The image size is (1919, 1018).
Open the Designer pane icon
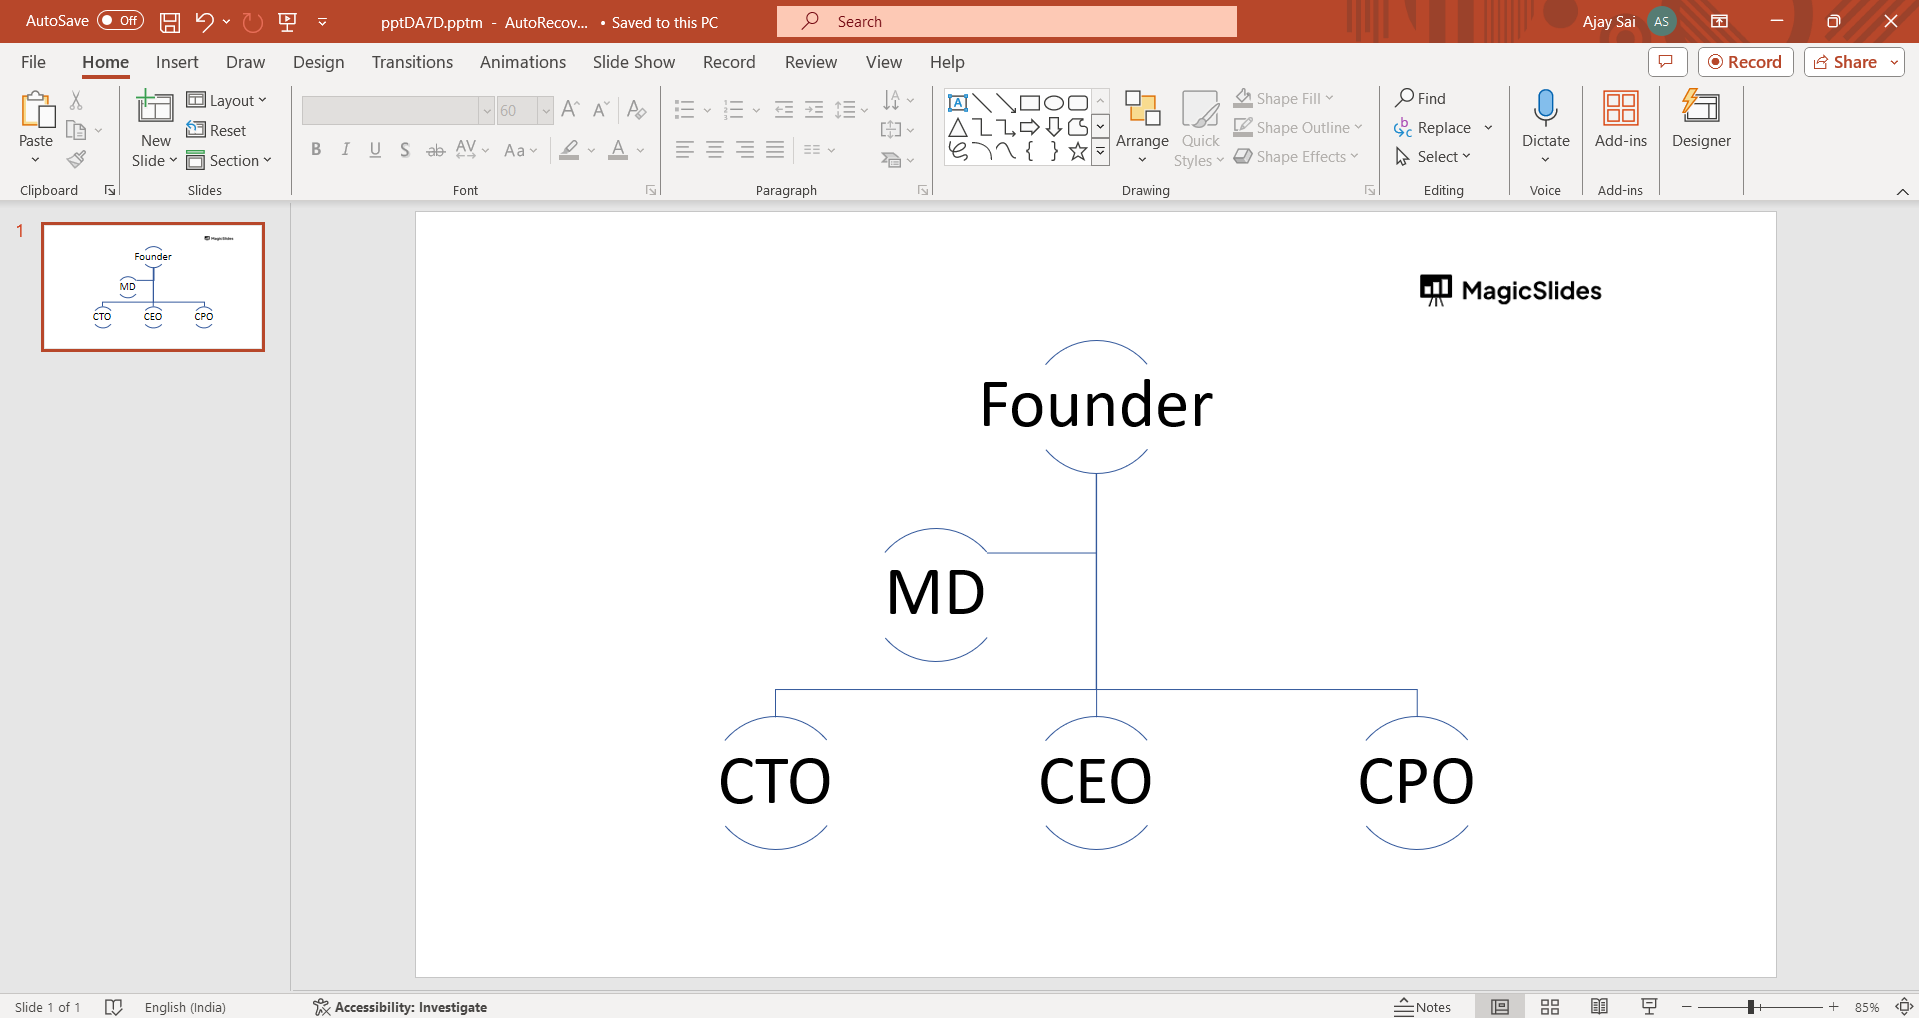1701,108
